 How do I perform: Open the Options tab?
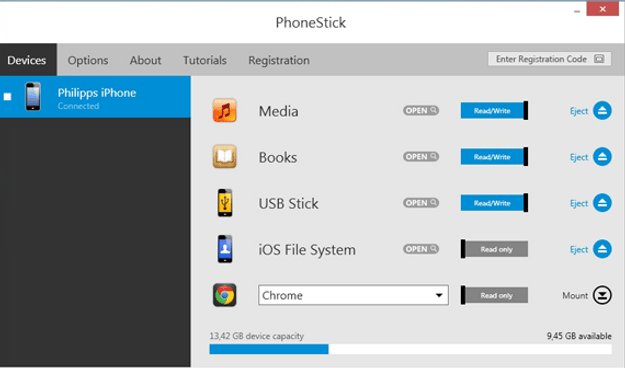pyautogui.click(x=88, y=60)
